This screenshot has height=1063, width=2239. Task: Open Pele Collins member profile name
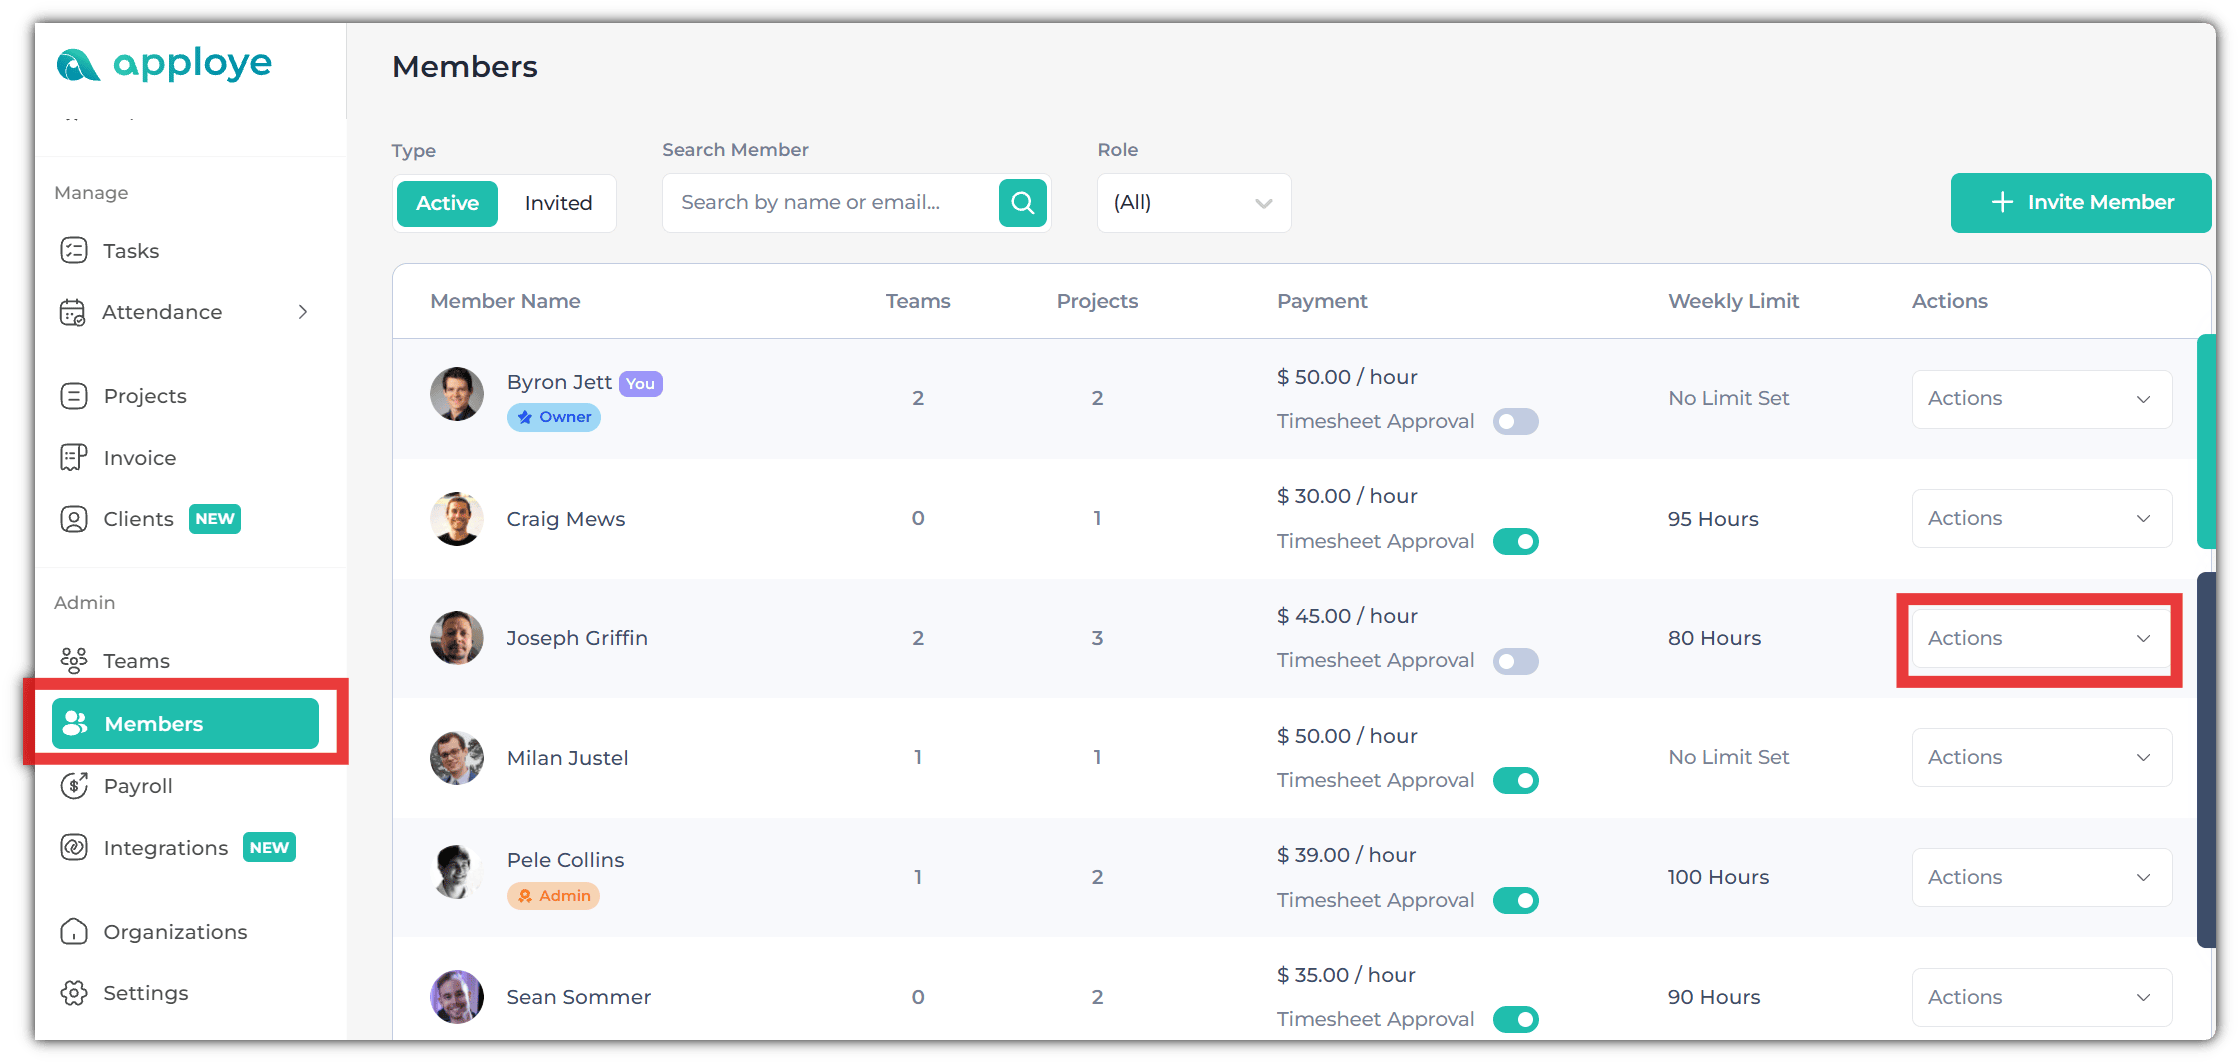click(565, 860)
